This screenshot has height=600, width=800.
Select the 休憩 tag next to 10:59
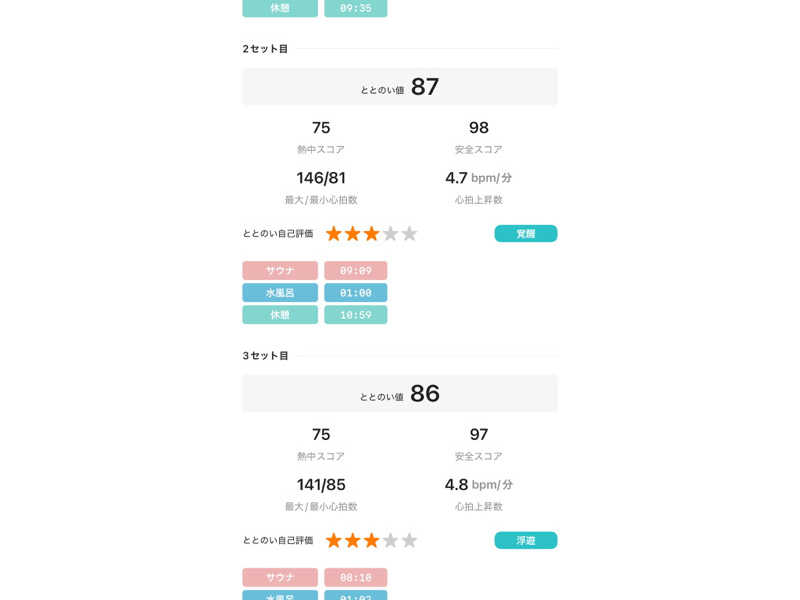280,314
